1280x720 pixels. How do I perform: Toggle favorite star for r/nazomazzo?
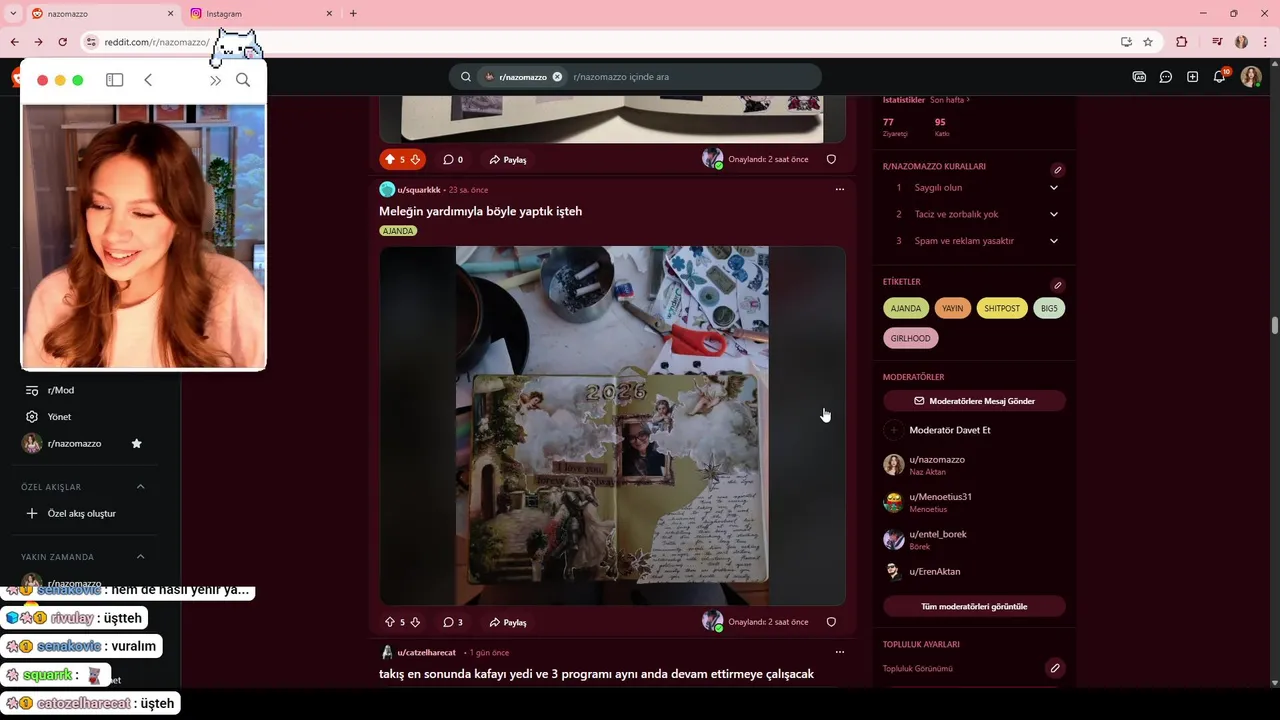pyautogui.click(x=137, y=443)
